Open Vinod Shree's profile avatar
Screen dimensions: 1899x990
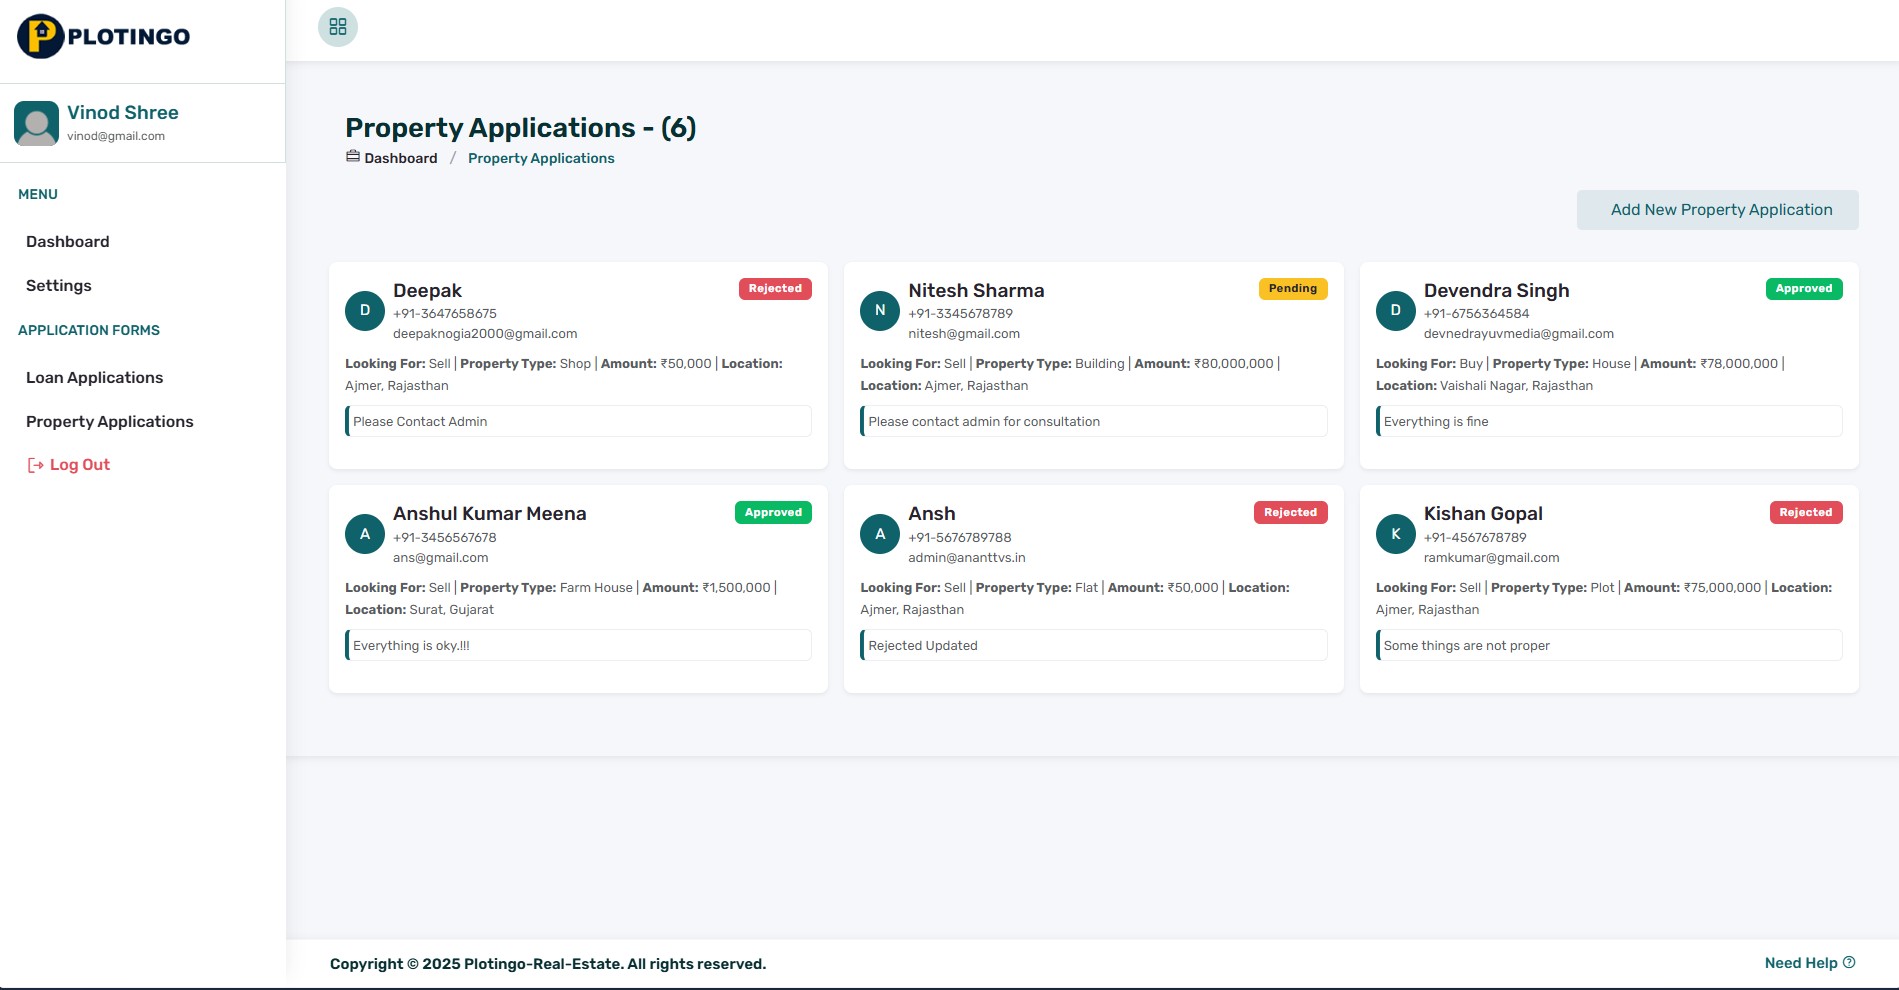click(x=36, y=122)
